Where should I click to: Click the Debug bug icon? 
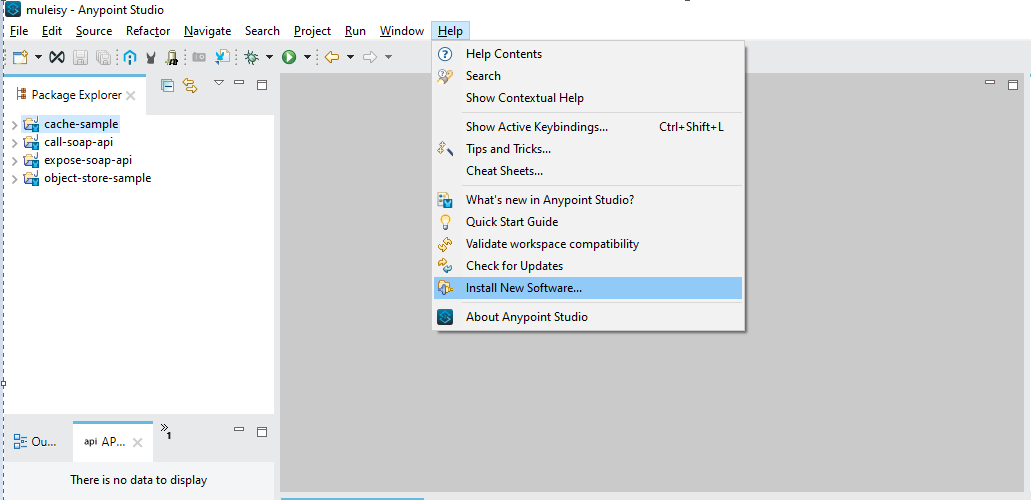251,57
